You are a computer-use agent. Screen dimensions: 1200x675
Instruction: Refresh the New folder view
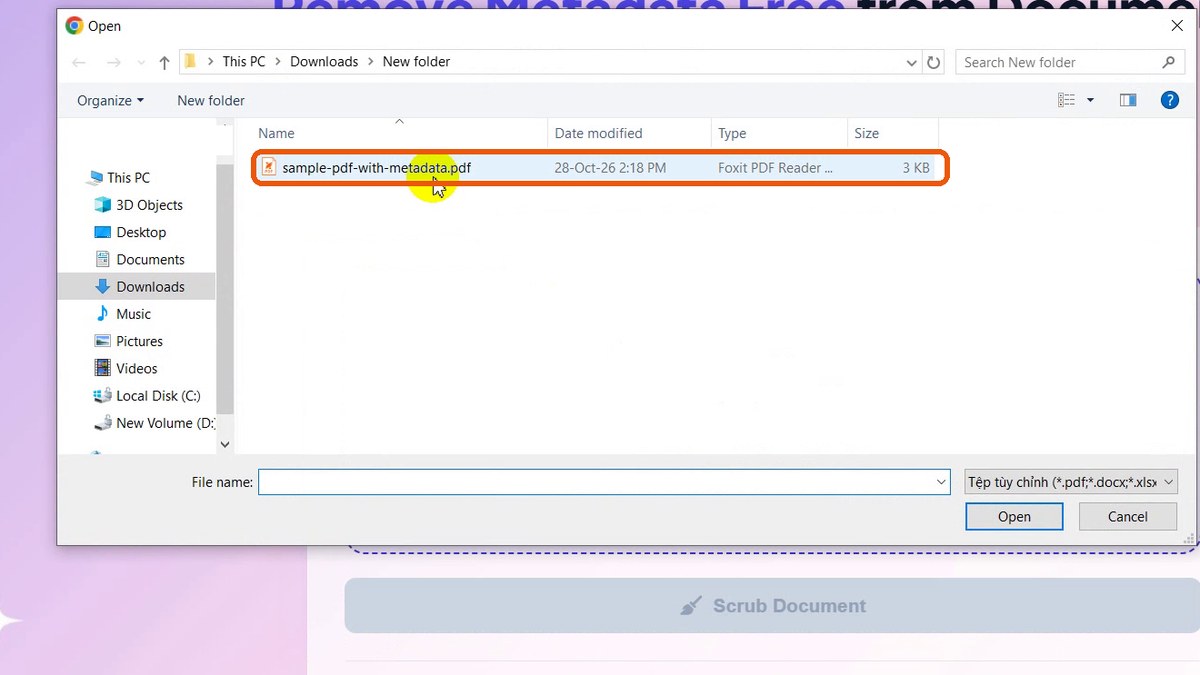(x=934, y=62)
